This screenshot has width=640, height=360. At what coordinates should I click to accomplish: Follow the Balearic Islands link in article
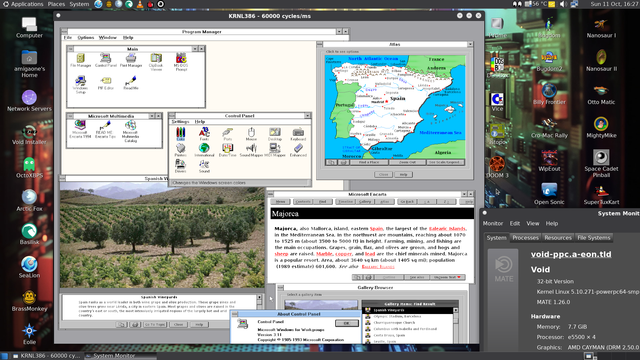(447, 229)
